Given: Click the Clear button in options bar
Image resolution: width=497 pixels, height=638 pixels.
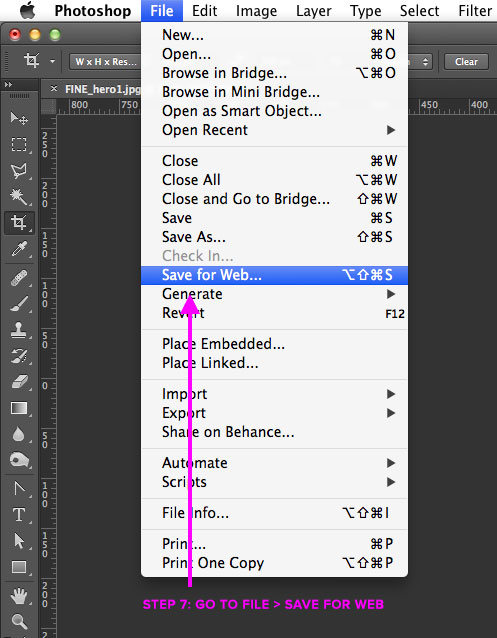Looking at the screenshot, I should pyautogui.click(x=466, y=62).
